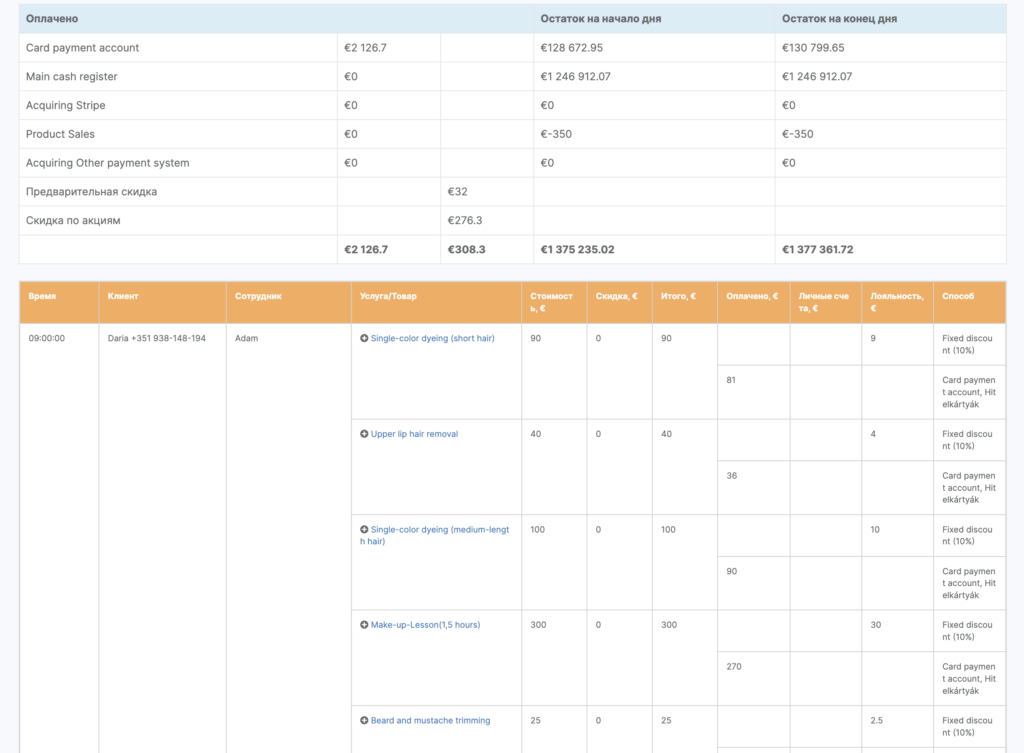This screenshot has width=1024, height=753.
Task: Click the paid amount 270
Action: point(734,667)
